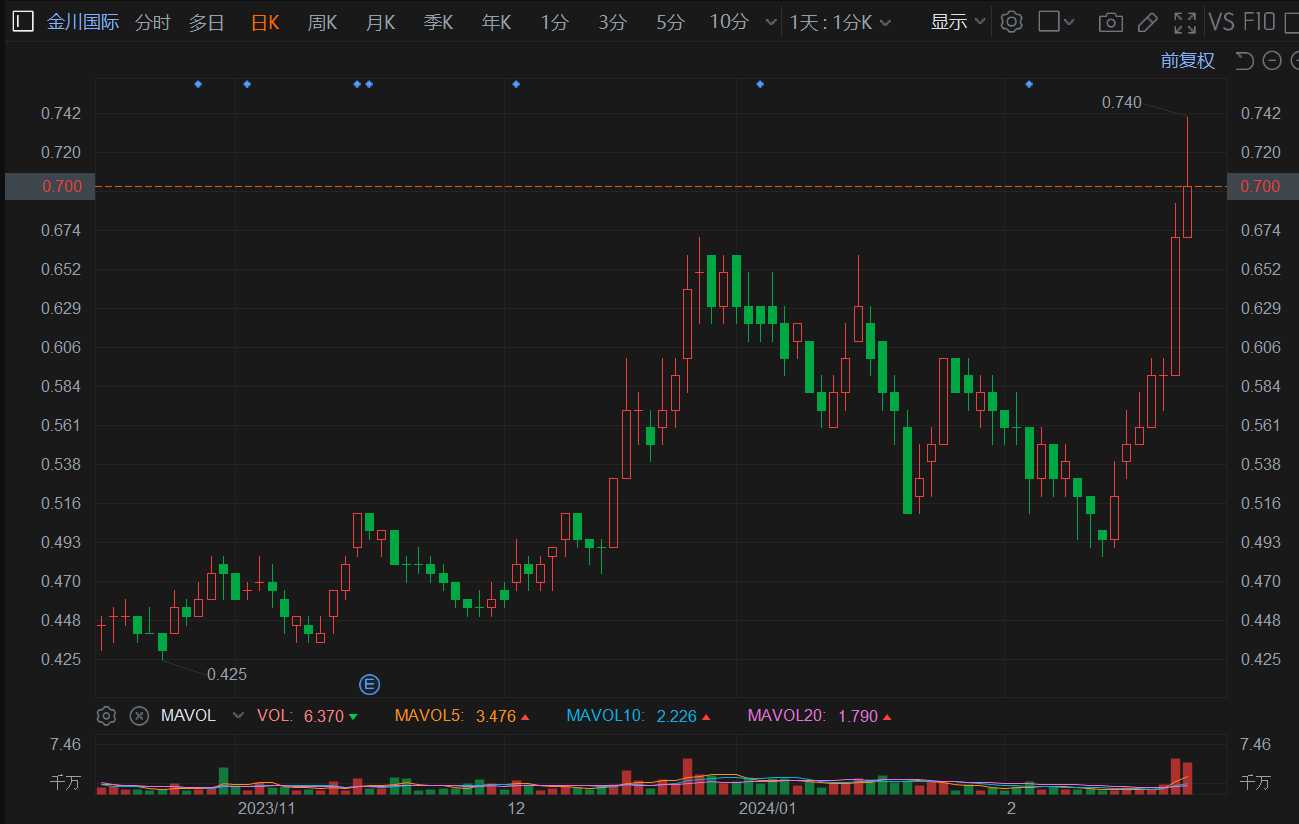Click the 金川国际 stock name

83,22
